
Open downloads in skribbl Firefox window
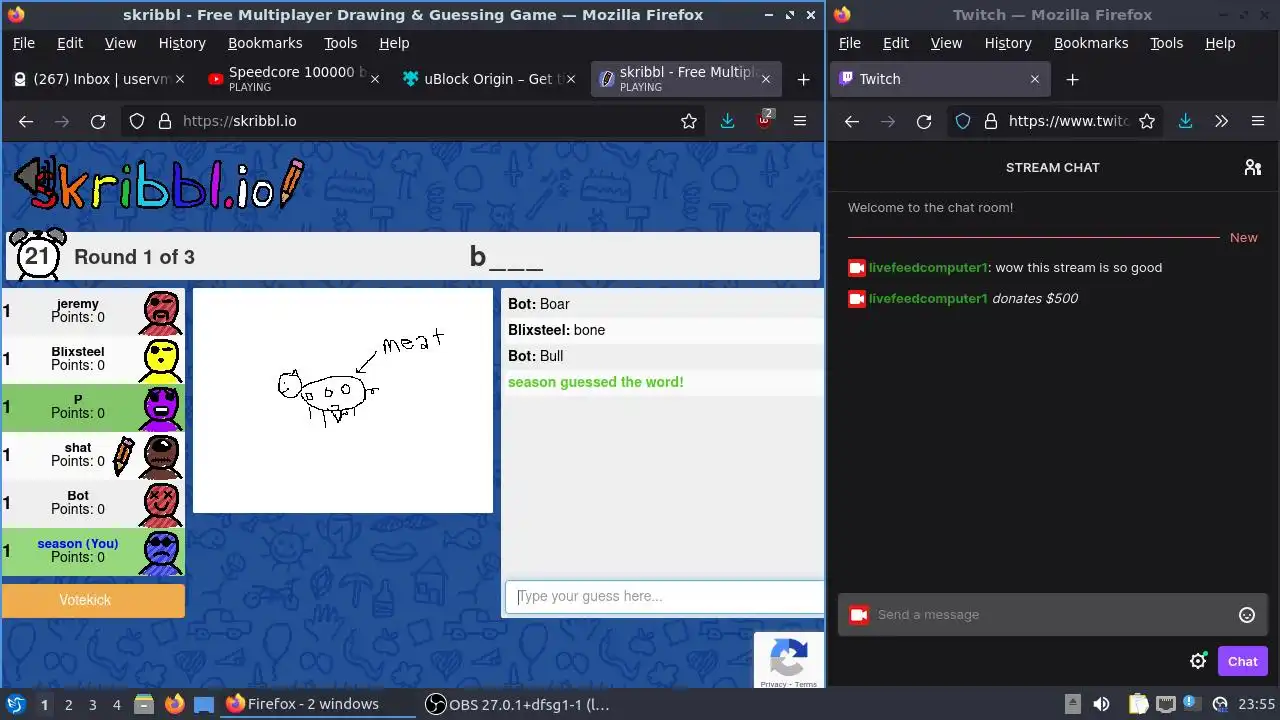(727, 121)
